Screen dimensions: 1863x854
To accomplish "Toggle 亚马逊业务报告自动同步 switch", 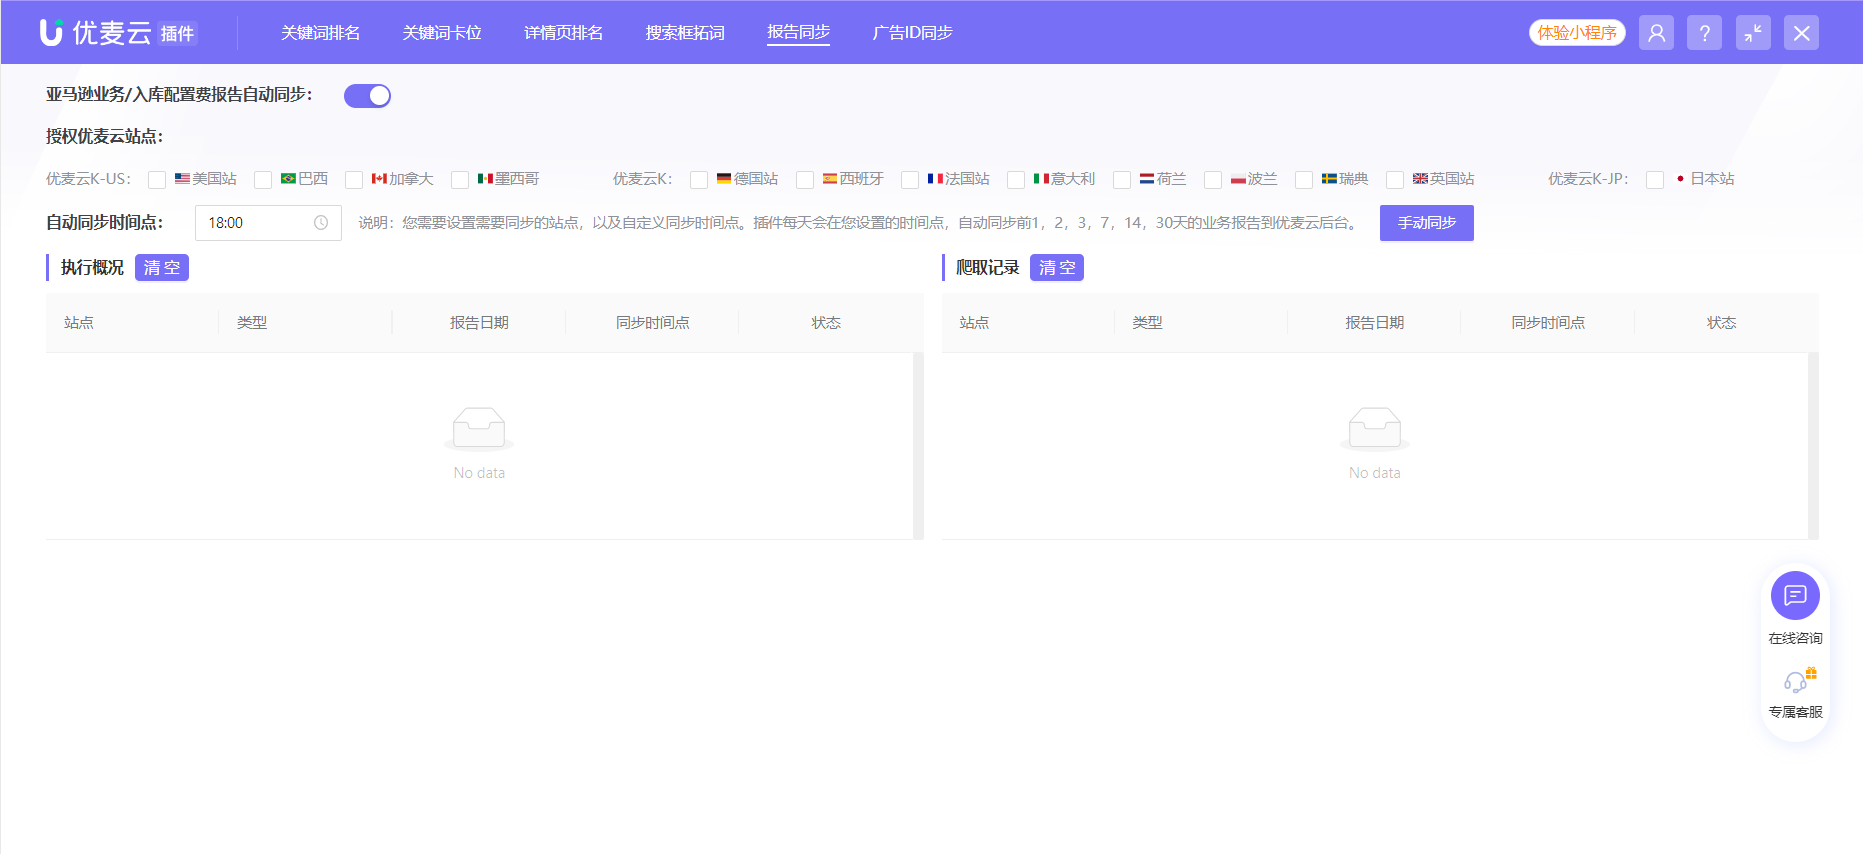I will pos(367,95).
